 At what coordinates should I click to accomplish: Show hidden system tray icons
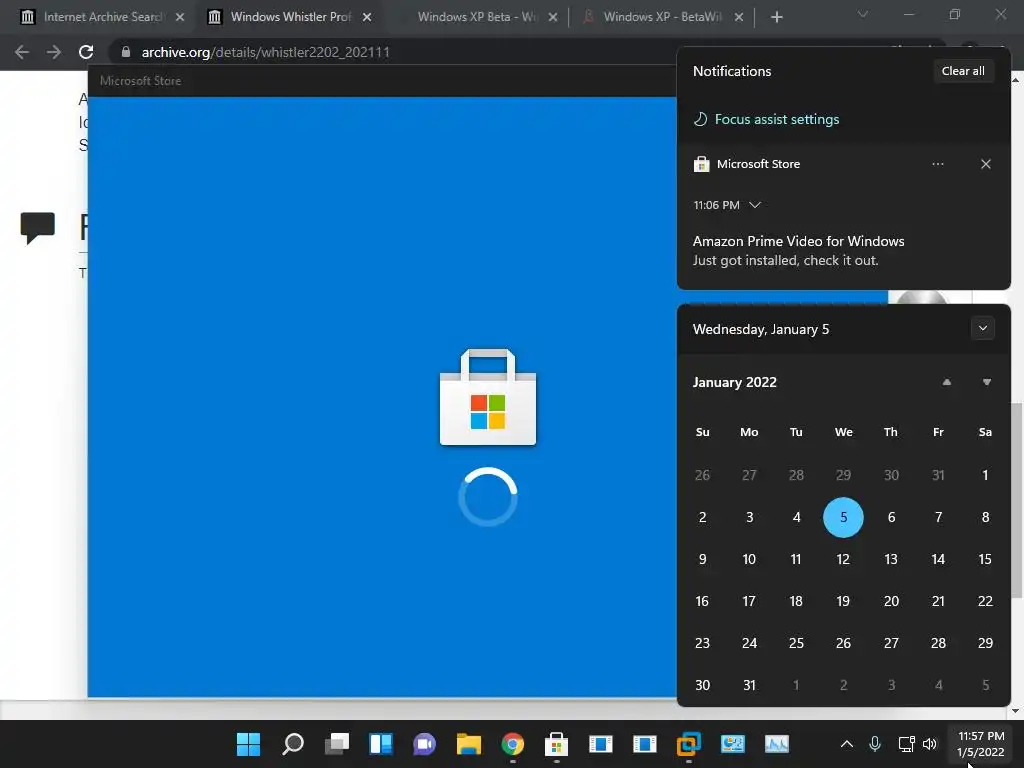(x=846, y=744)
